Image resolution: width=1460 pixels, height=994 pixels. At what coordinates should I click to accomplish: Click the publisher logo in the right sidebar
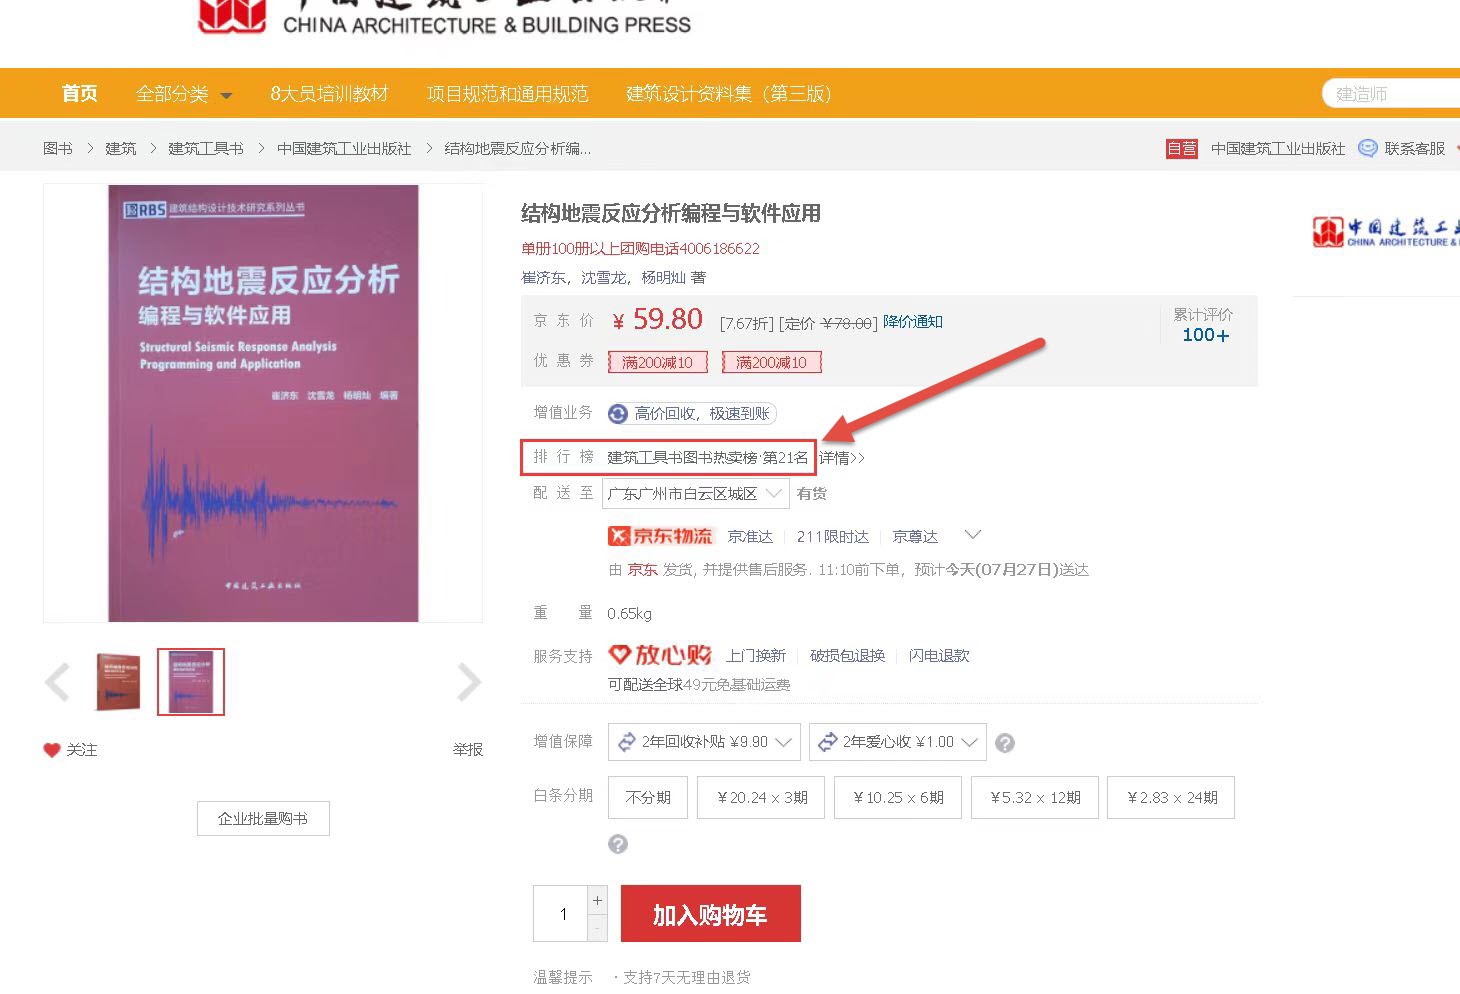(1386, 232)
